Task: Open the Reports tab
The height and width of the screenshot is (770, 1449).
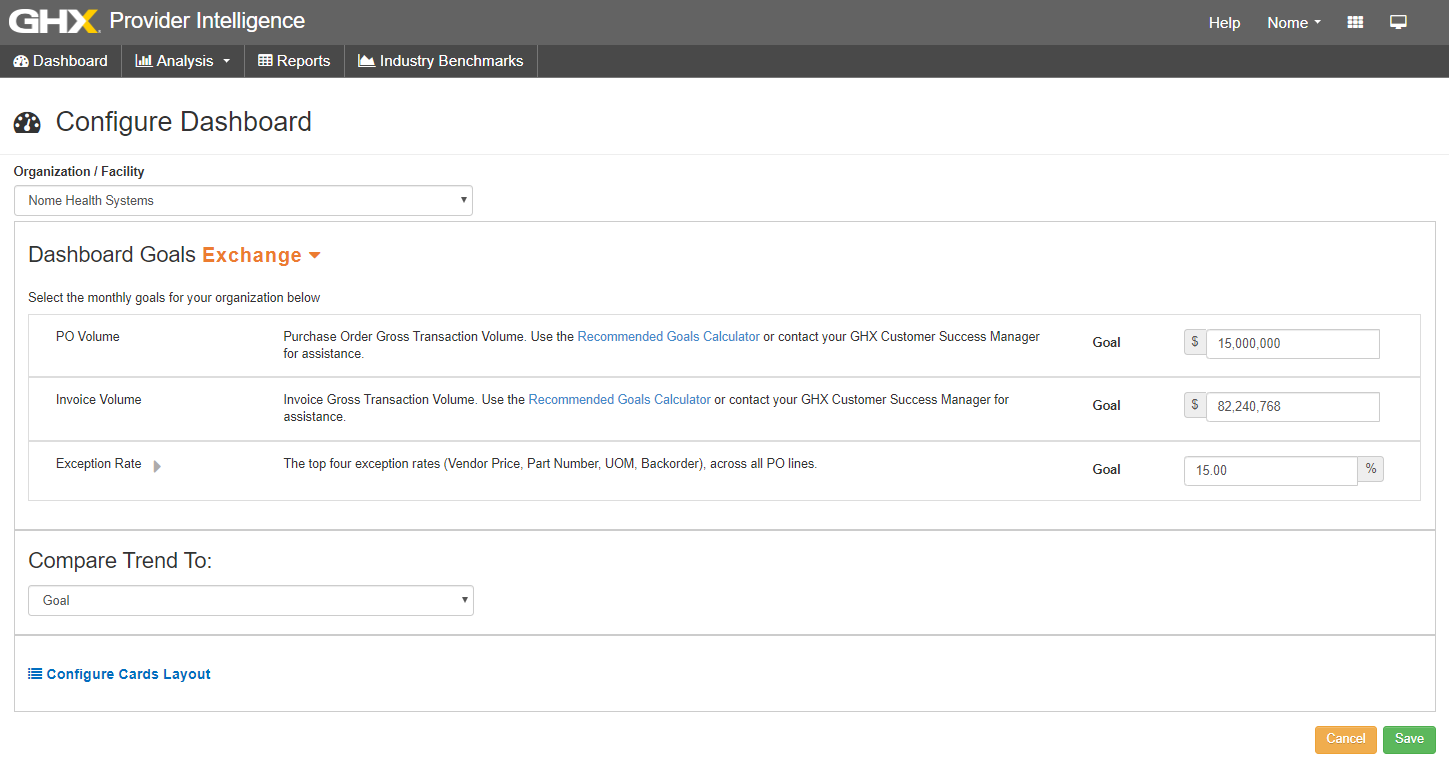Action: point(294,61)
